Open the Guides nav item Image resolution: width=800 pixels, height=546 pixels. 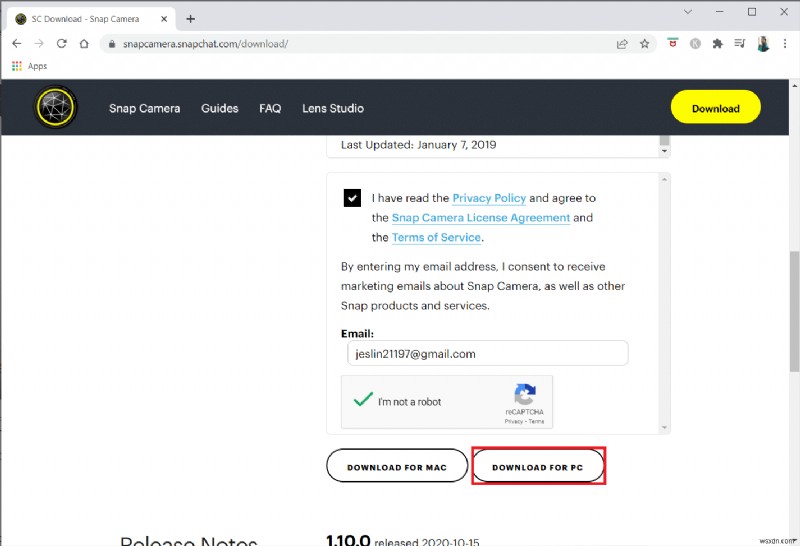pos(219,108)
